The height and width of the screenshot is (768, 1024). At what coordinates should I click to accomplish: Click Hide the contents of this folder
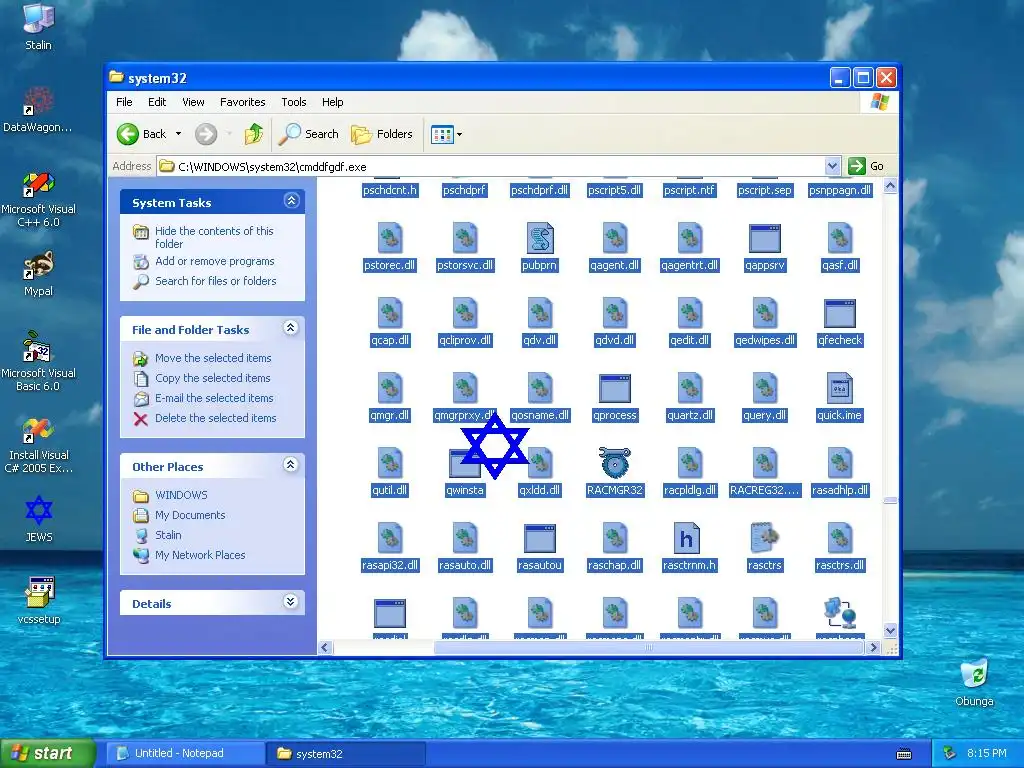pyautogui.click(x=214, y=237)
